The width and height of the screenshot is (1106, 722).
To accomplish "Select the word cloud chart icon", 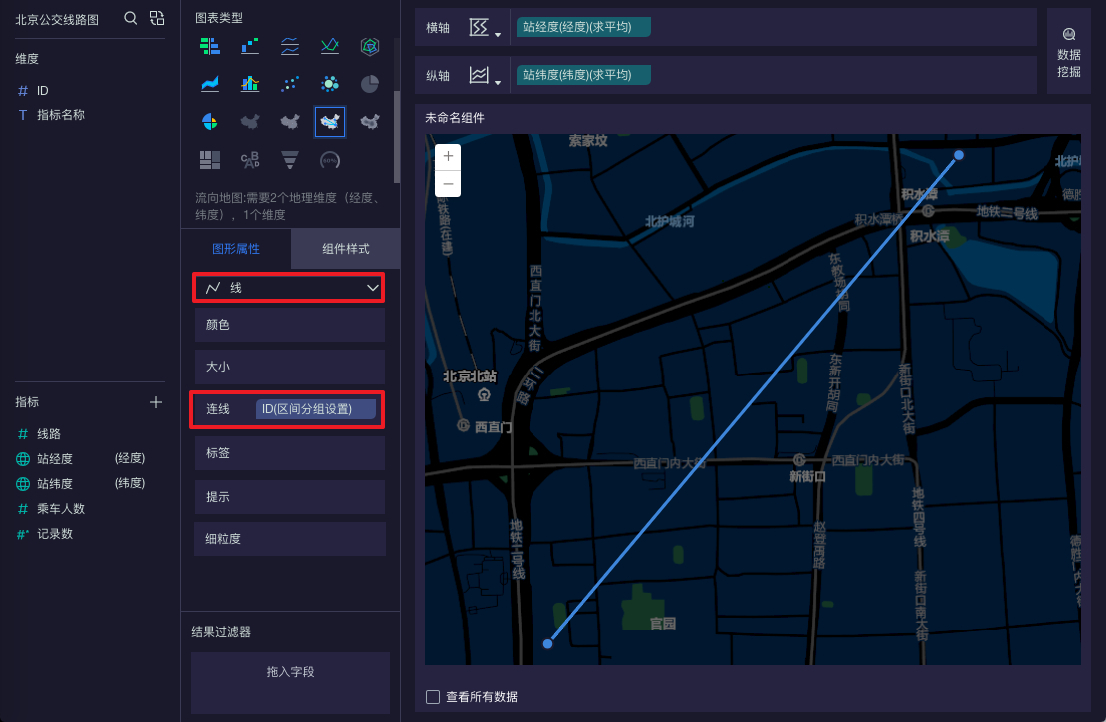I will [x=250, y=160].
